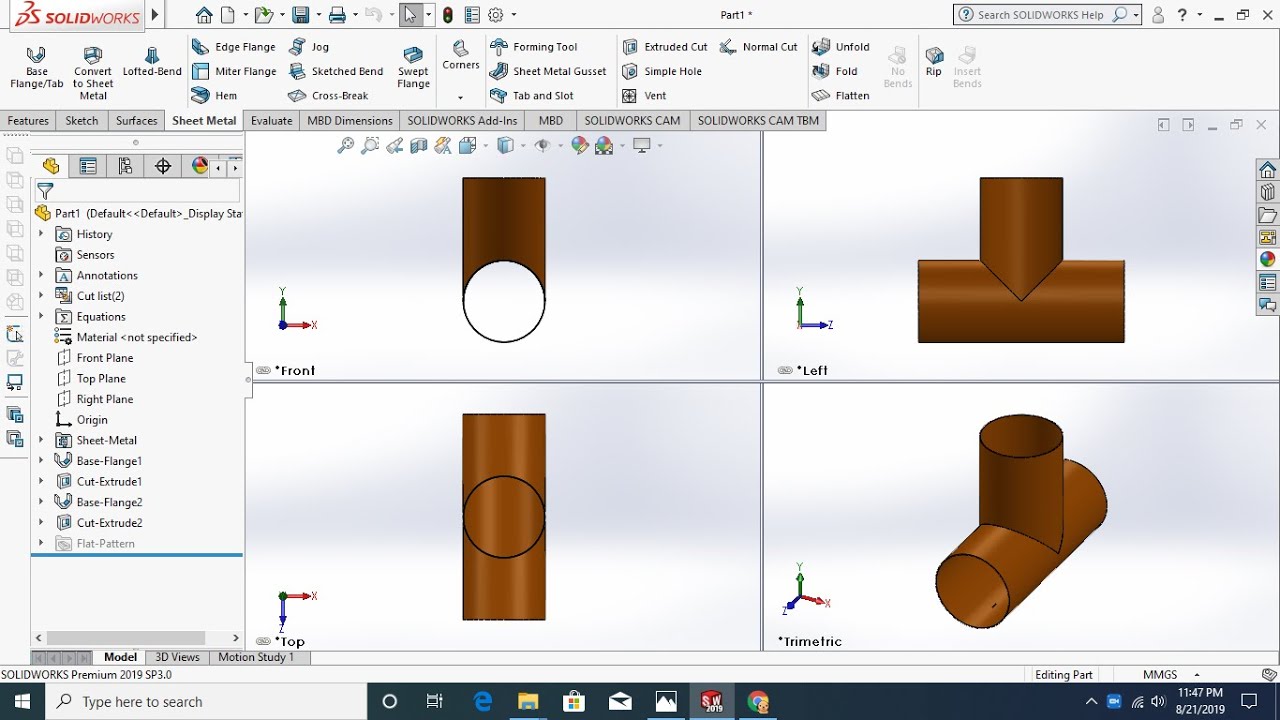Switch to the Sketch tab
Screen dimensions: 1280x720
pos(82,121)
